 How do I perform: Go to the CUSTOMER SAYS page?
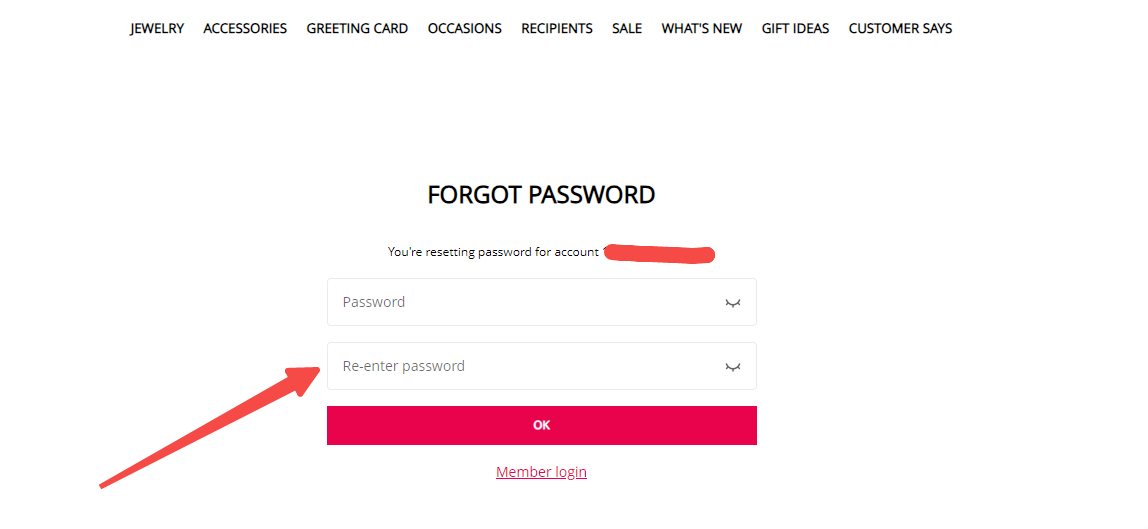[x=900, y=28]
